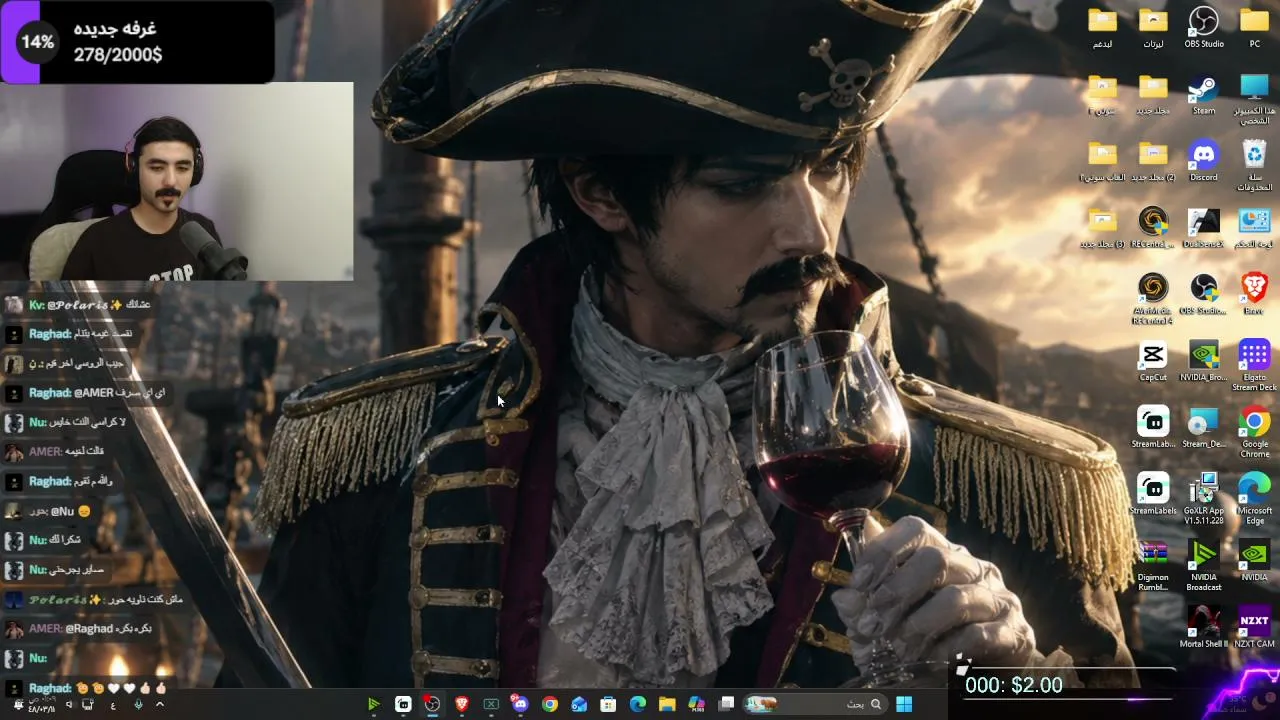Image resolution: width=1280 pixels, height=720 pixels.
Task: Open AVerMedia RECentral 4 shortcut
Action: tap(1152, 298)
